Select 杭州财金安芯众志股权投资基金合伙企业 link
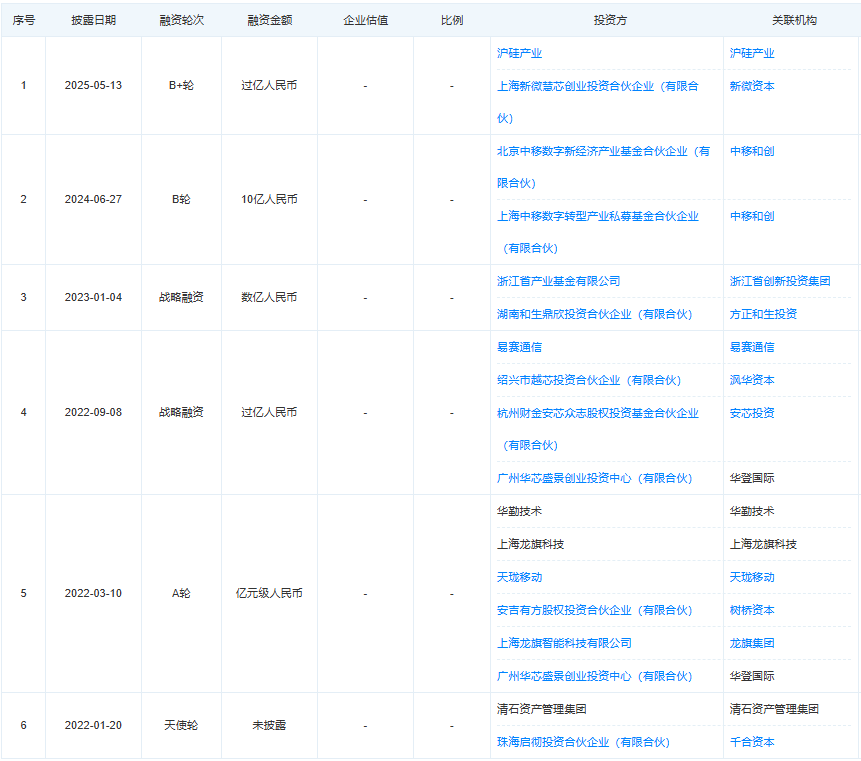The width and height of the screenshot is (861, 761). pos(597,414)
